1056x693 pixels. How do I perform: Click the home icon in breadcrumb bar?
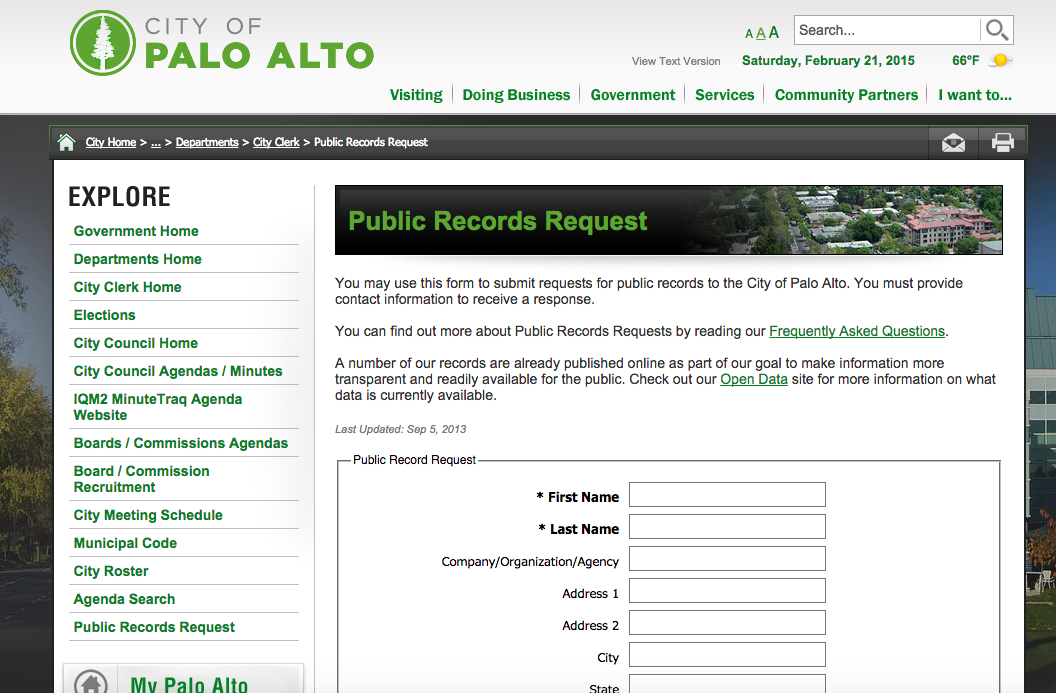coord(67,142)
